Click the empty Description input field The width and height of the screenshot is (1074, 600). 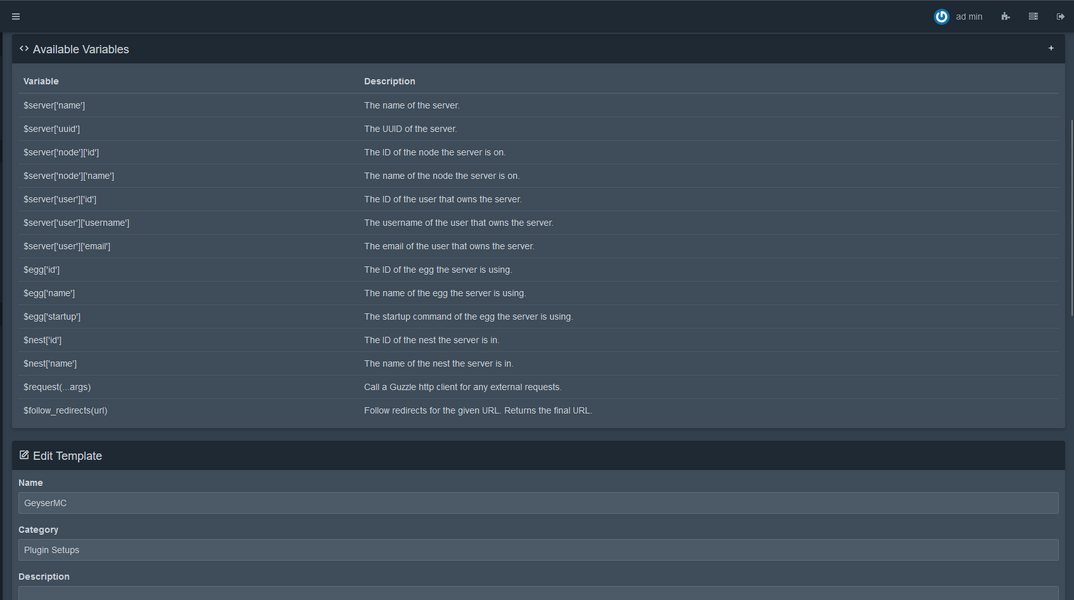click(538, 593)
